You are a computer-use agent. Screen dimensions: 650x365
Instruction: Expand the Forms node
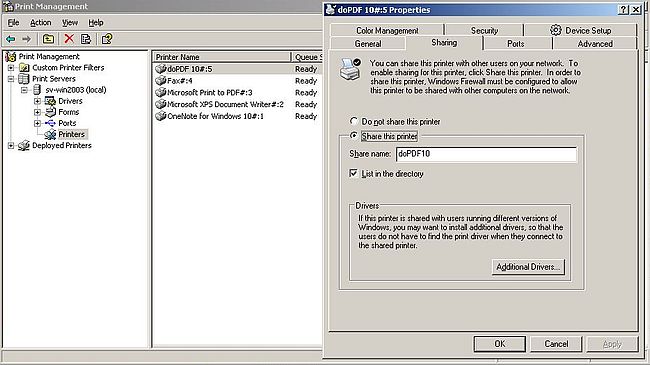(37, 112)
